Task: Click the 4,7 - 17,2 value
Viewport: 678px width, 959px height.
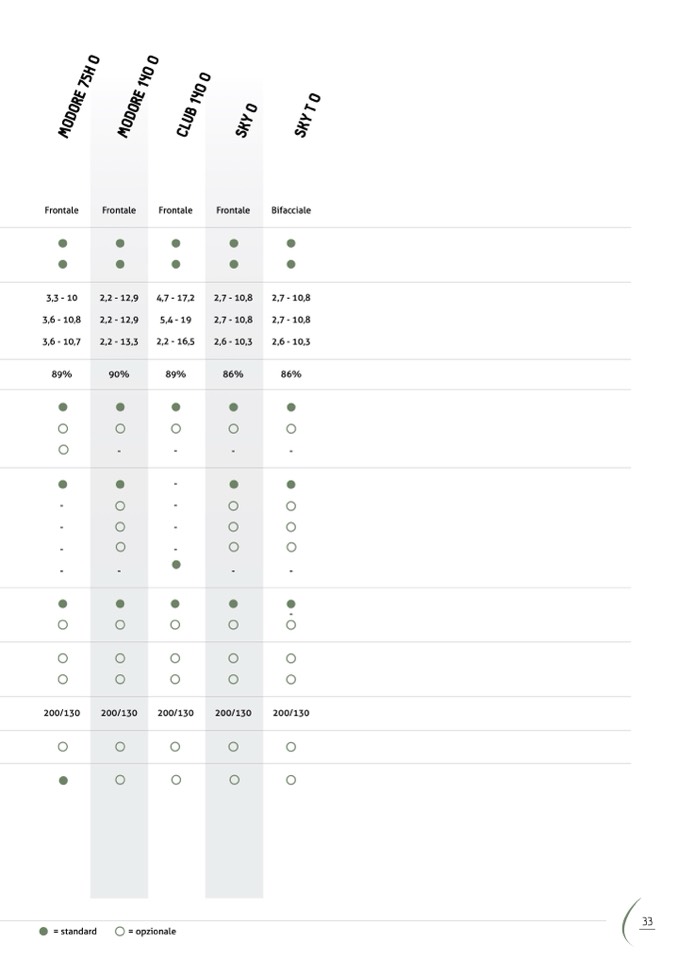Action: pyautogui.click(x=175, y=298)
